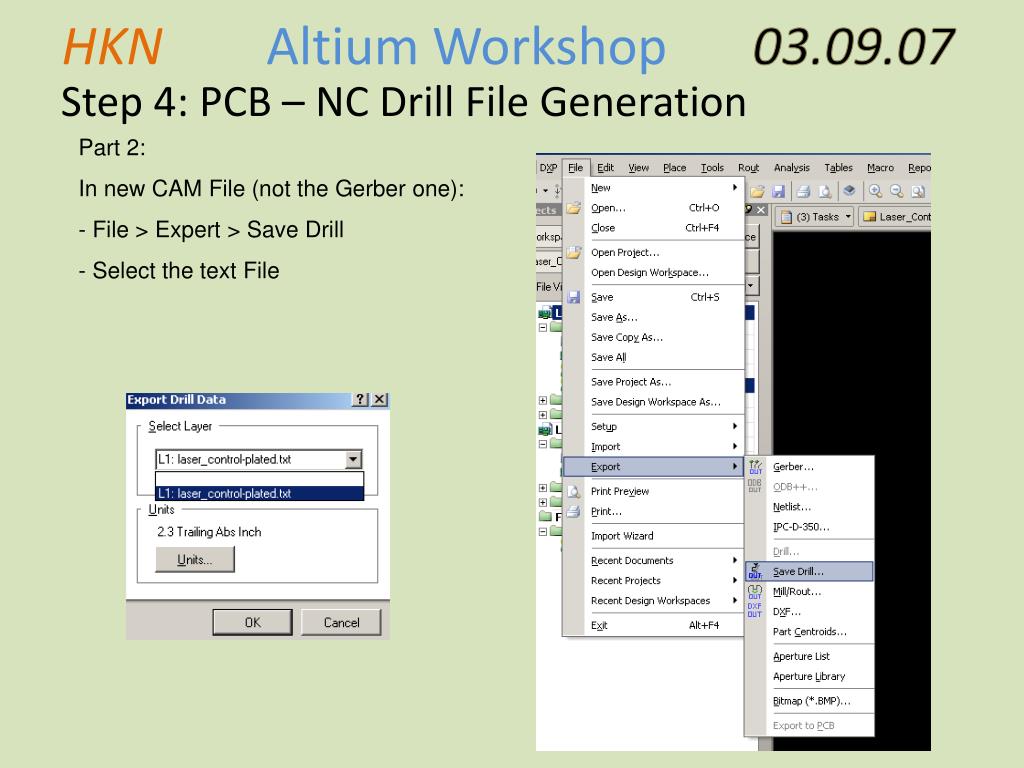Click the Save Drill OUT icon
Image resolution: width=1024 pixels, height=768 pixels.
click(x=755, y=571)
